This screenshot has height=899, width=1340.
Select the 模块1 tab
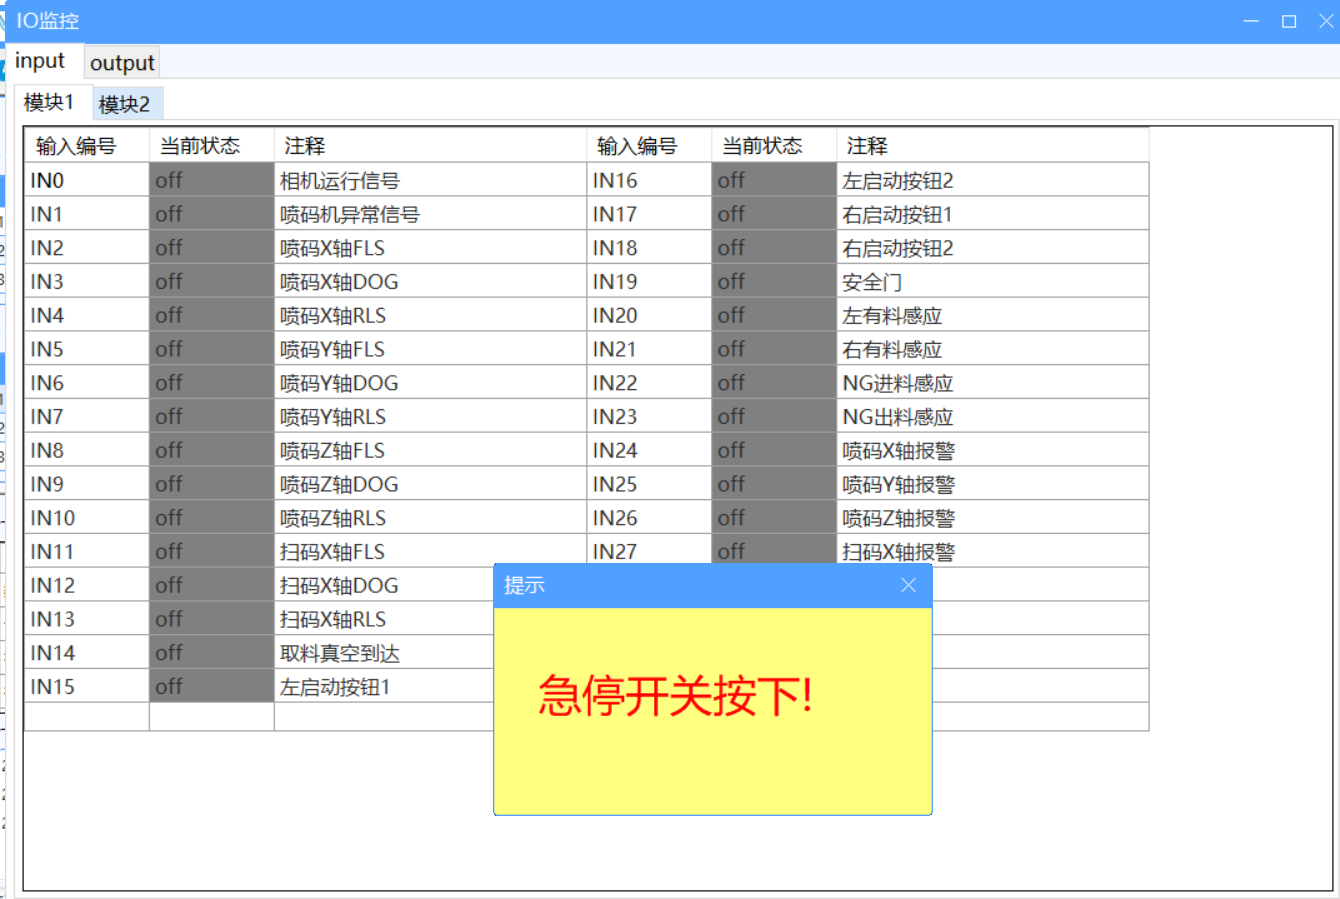pos(49,103)
